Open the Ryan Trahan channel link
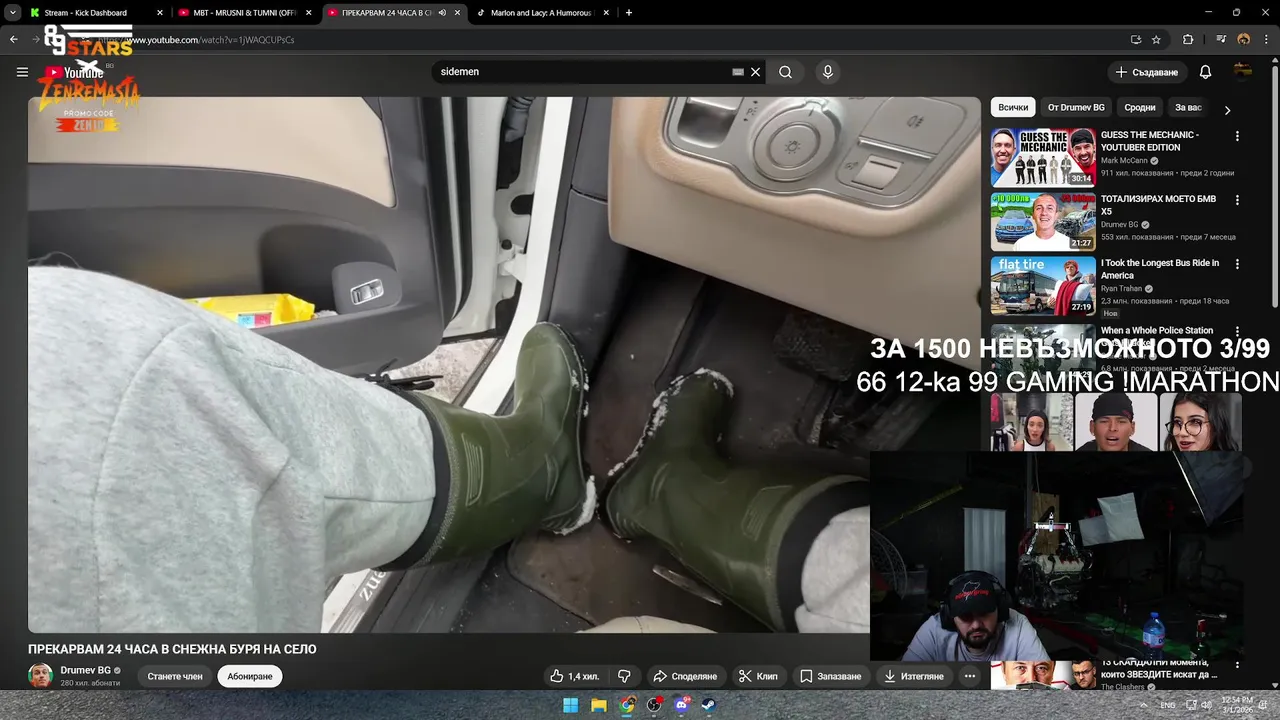Viewport: 1280px width, 720px height. (1122, 289)
